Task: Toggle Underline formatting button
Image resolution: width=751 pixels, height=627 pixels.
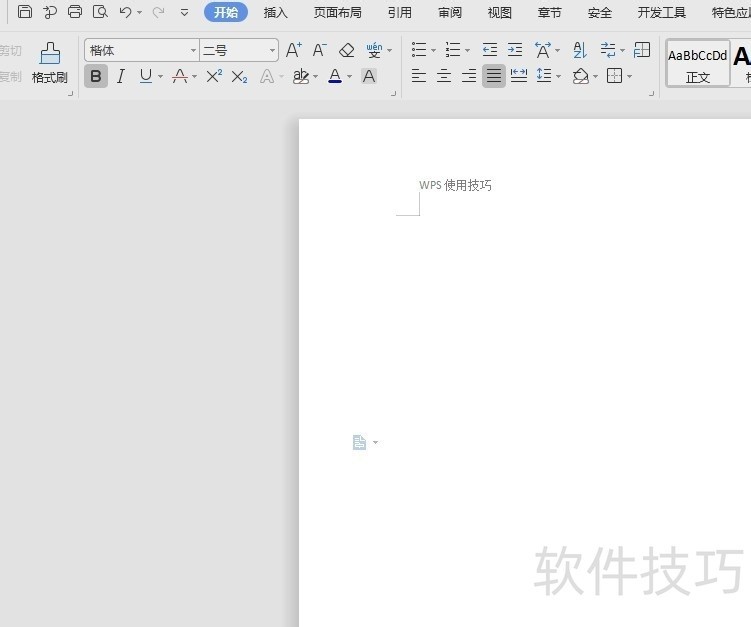Action: tap(146, 76)
